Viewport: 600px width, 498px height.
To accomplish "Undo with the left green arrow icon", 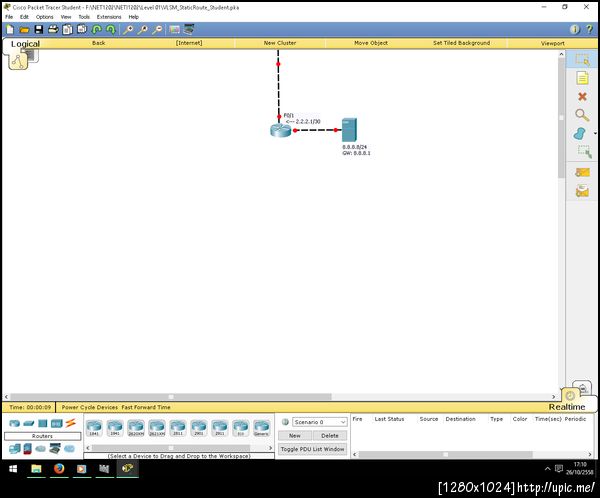I will [x=96, y=29].
